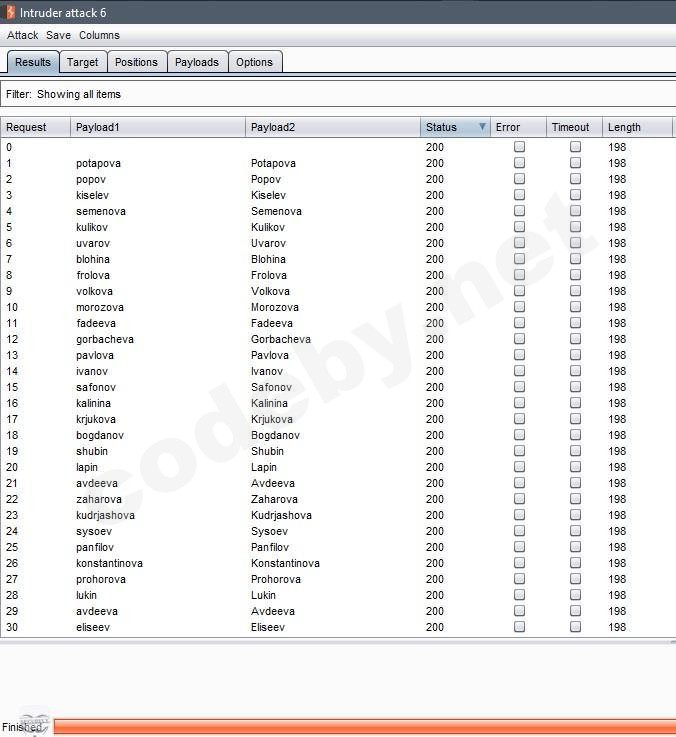
Task: Select the 'Prohorova' Payload2 cell
Action: pos(275,579)
